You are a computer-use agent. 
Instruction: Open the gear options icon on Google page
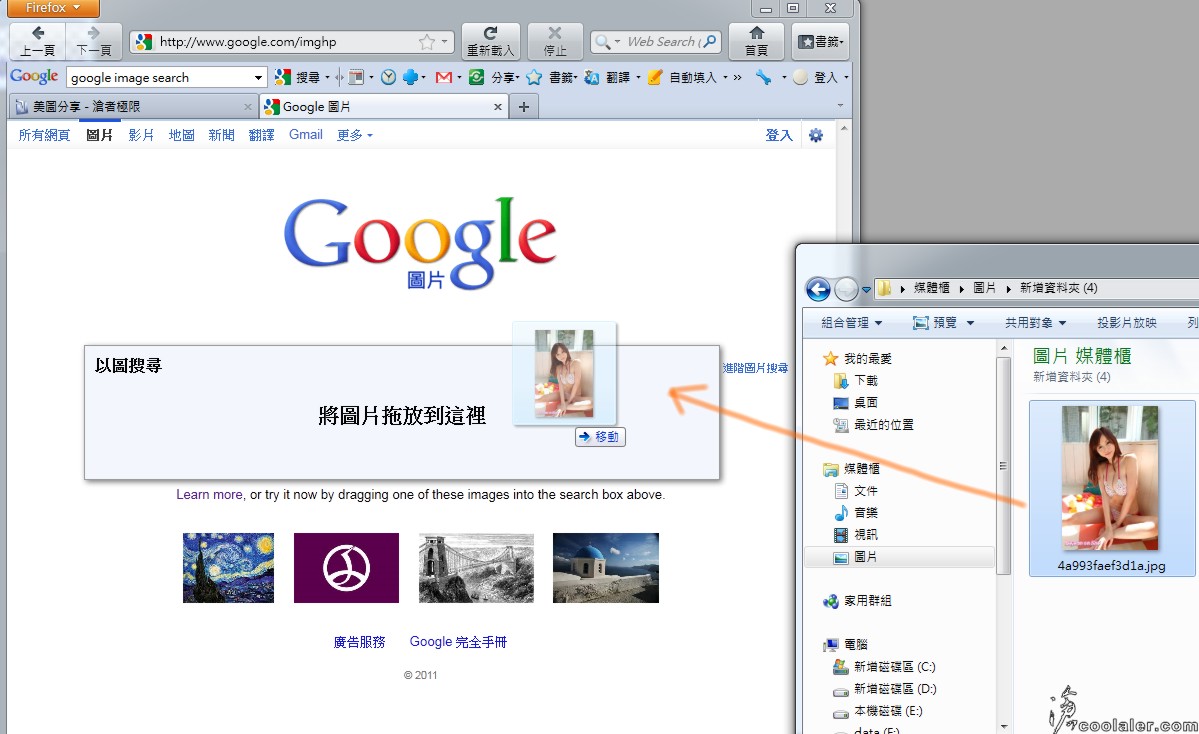(816, 135)
